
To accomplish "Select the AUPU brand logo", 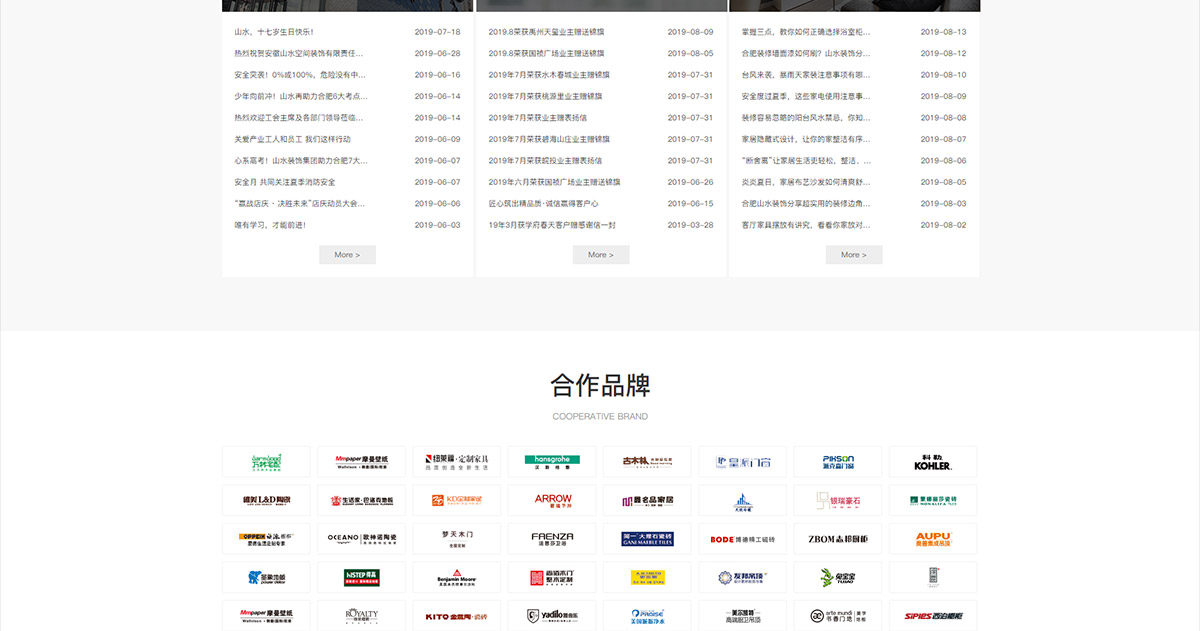I will click(x=933, y=538).
